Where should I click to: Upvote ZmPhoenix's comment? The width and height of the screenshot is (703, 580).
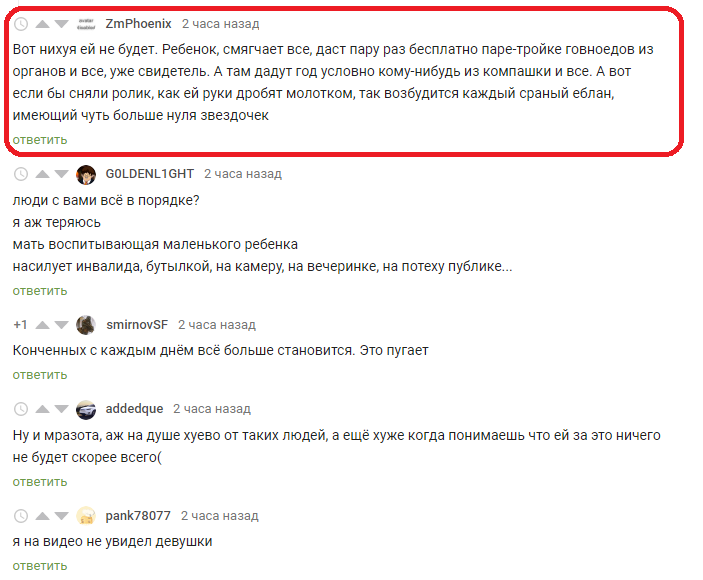point(42,24)
